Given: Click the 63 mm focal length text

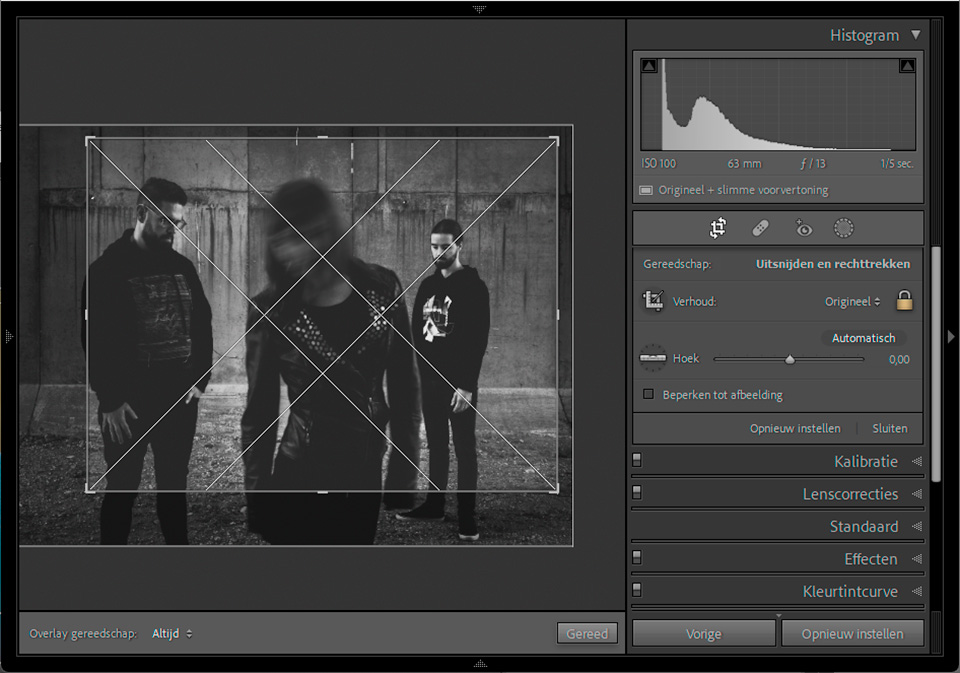Looking at the screenshot, I should (744, 164).
